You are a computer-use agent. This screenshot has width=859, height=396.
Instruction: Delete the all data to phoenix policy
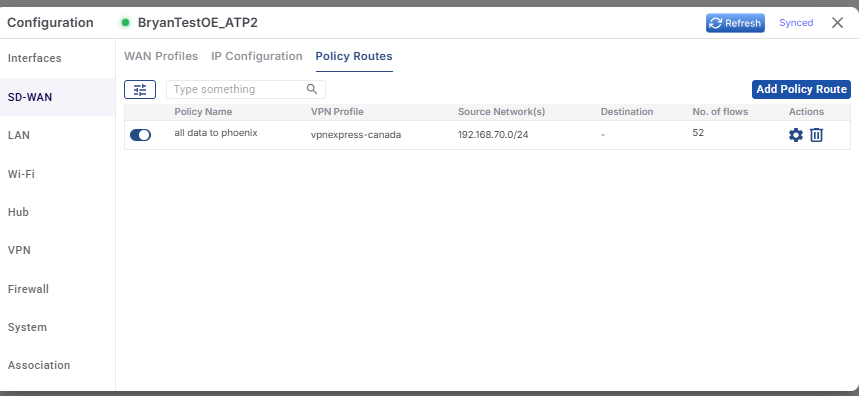pyautogui.click(x=816, y=135)
